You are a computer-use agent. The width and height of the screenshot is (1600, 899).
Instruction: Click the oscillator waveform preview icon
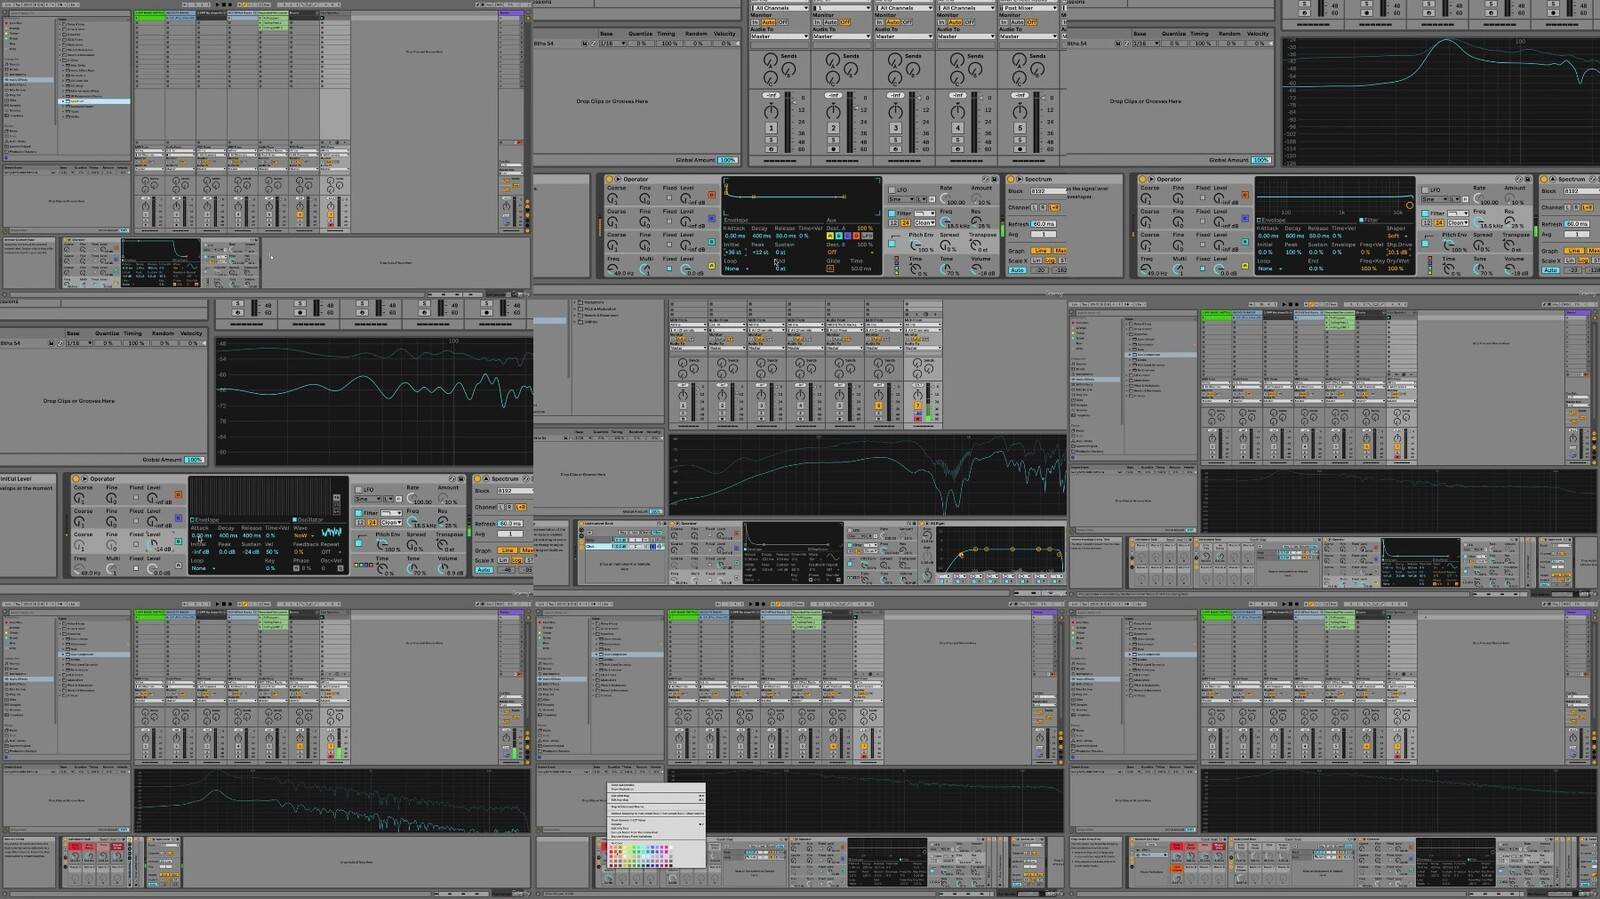click(331, 534)
